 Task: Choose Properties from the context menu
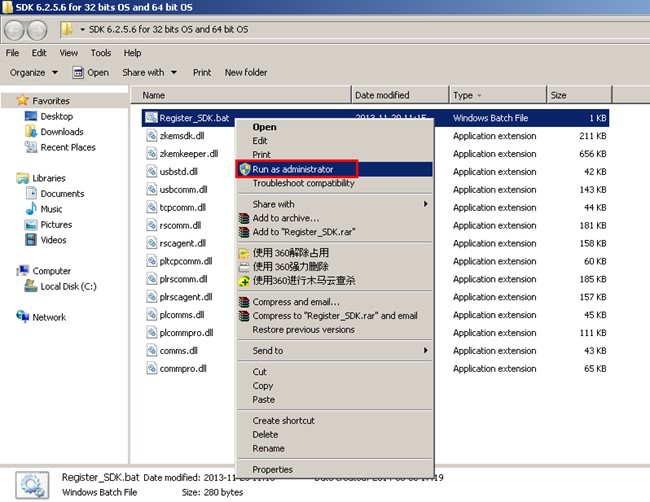point(272,469)
